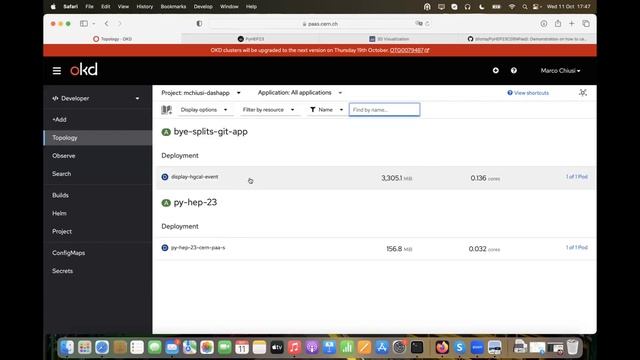The image size is (640, 360).
Task: Open the OTG ticket link in the banner
Action: [x=409, y=50]
